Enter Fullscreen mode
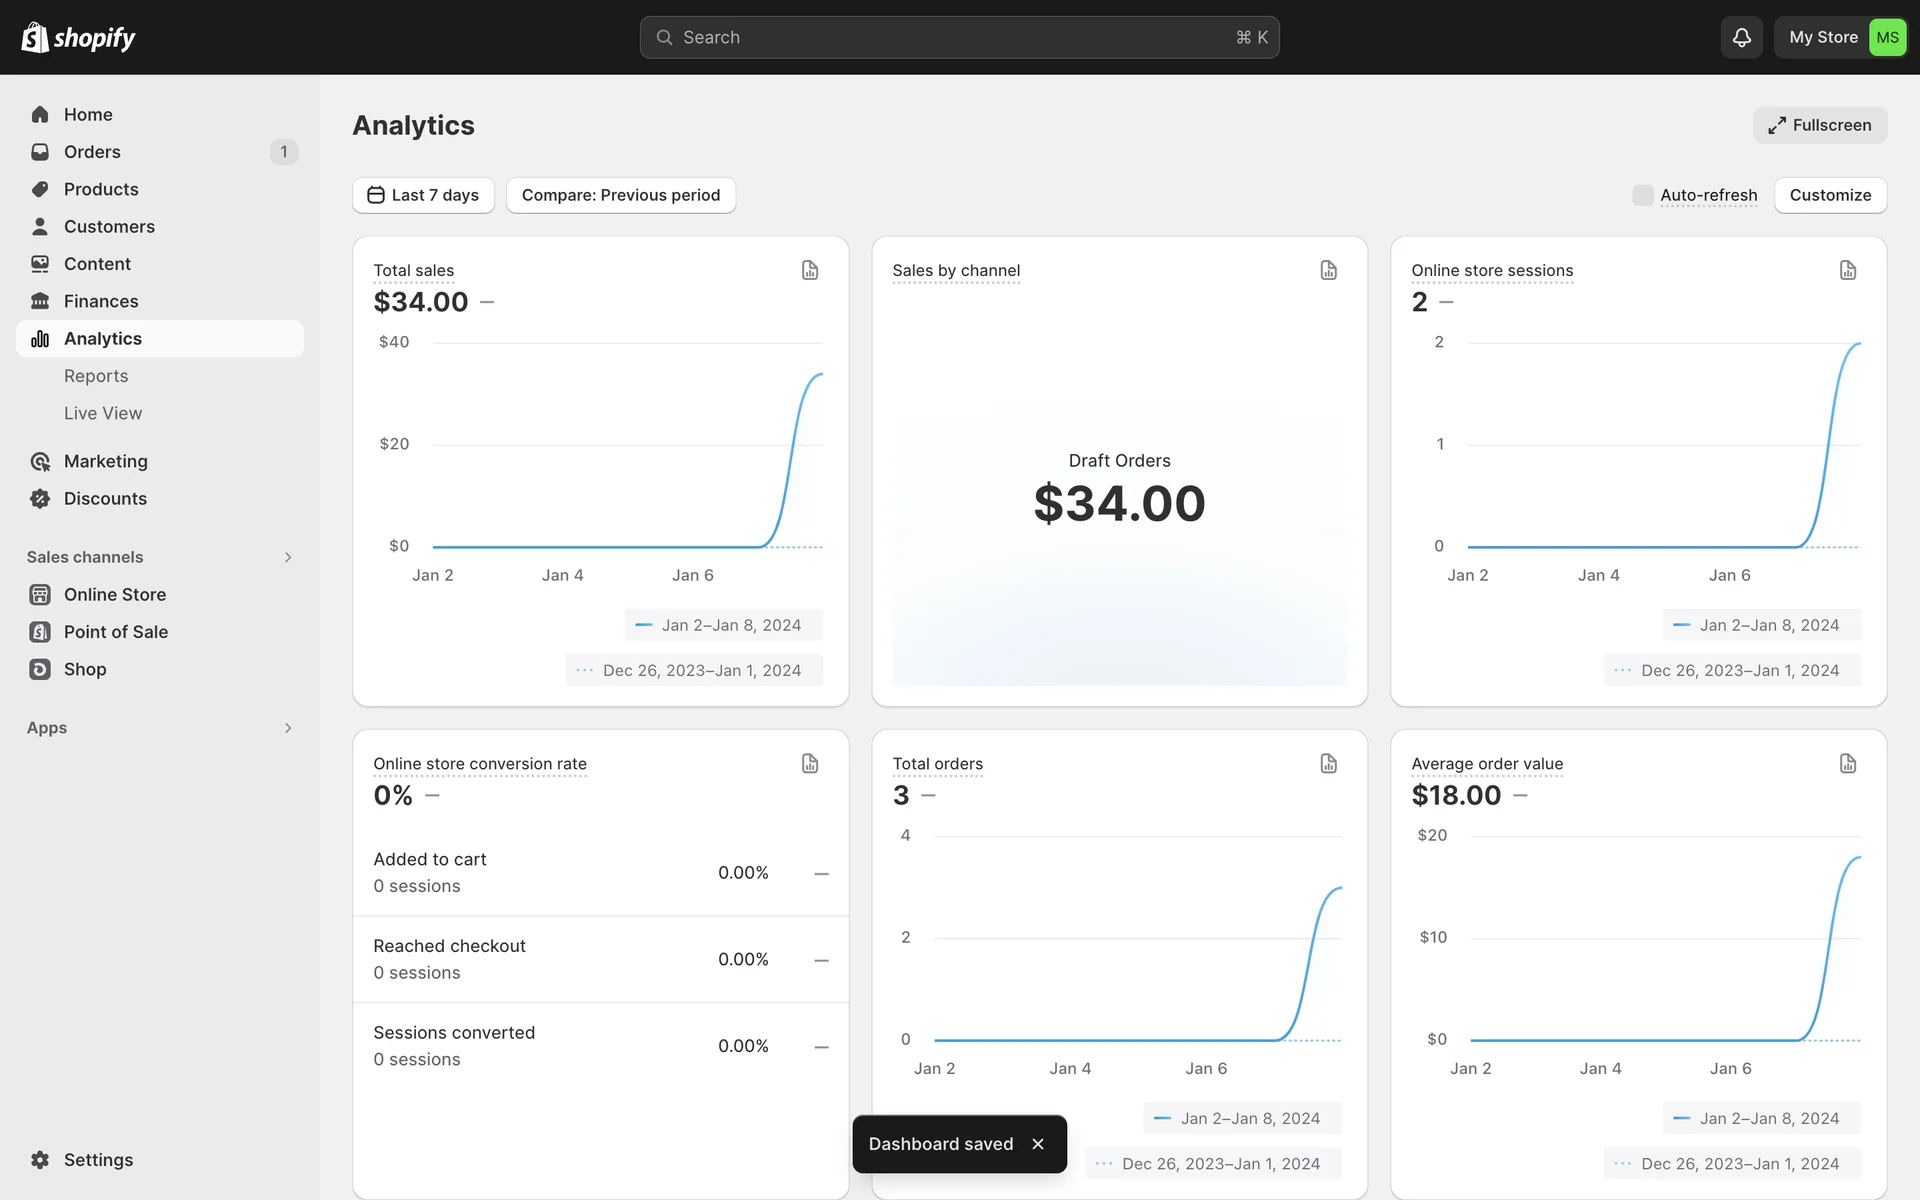This screenshot has width=1920, height=1200. [x=1819, y=125]
